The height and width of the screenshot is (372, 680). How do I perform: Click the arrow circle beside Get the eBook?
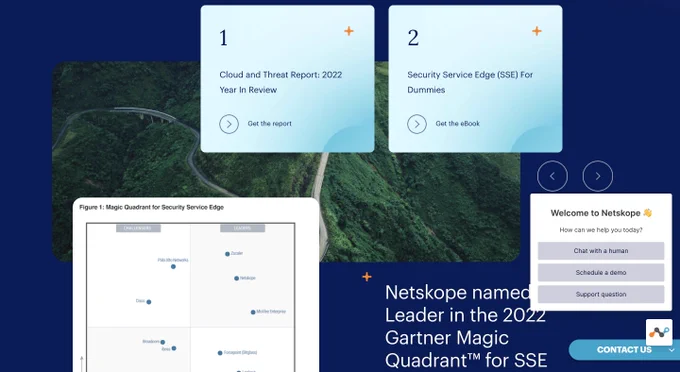[x=417, y=124]
